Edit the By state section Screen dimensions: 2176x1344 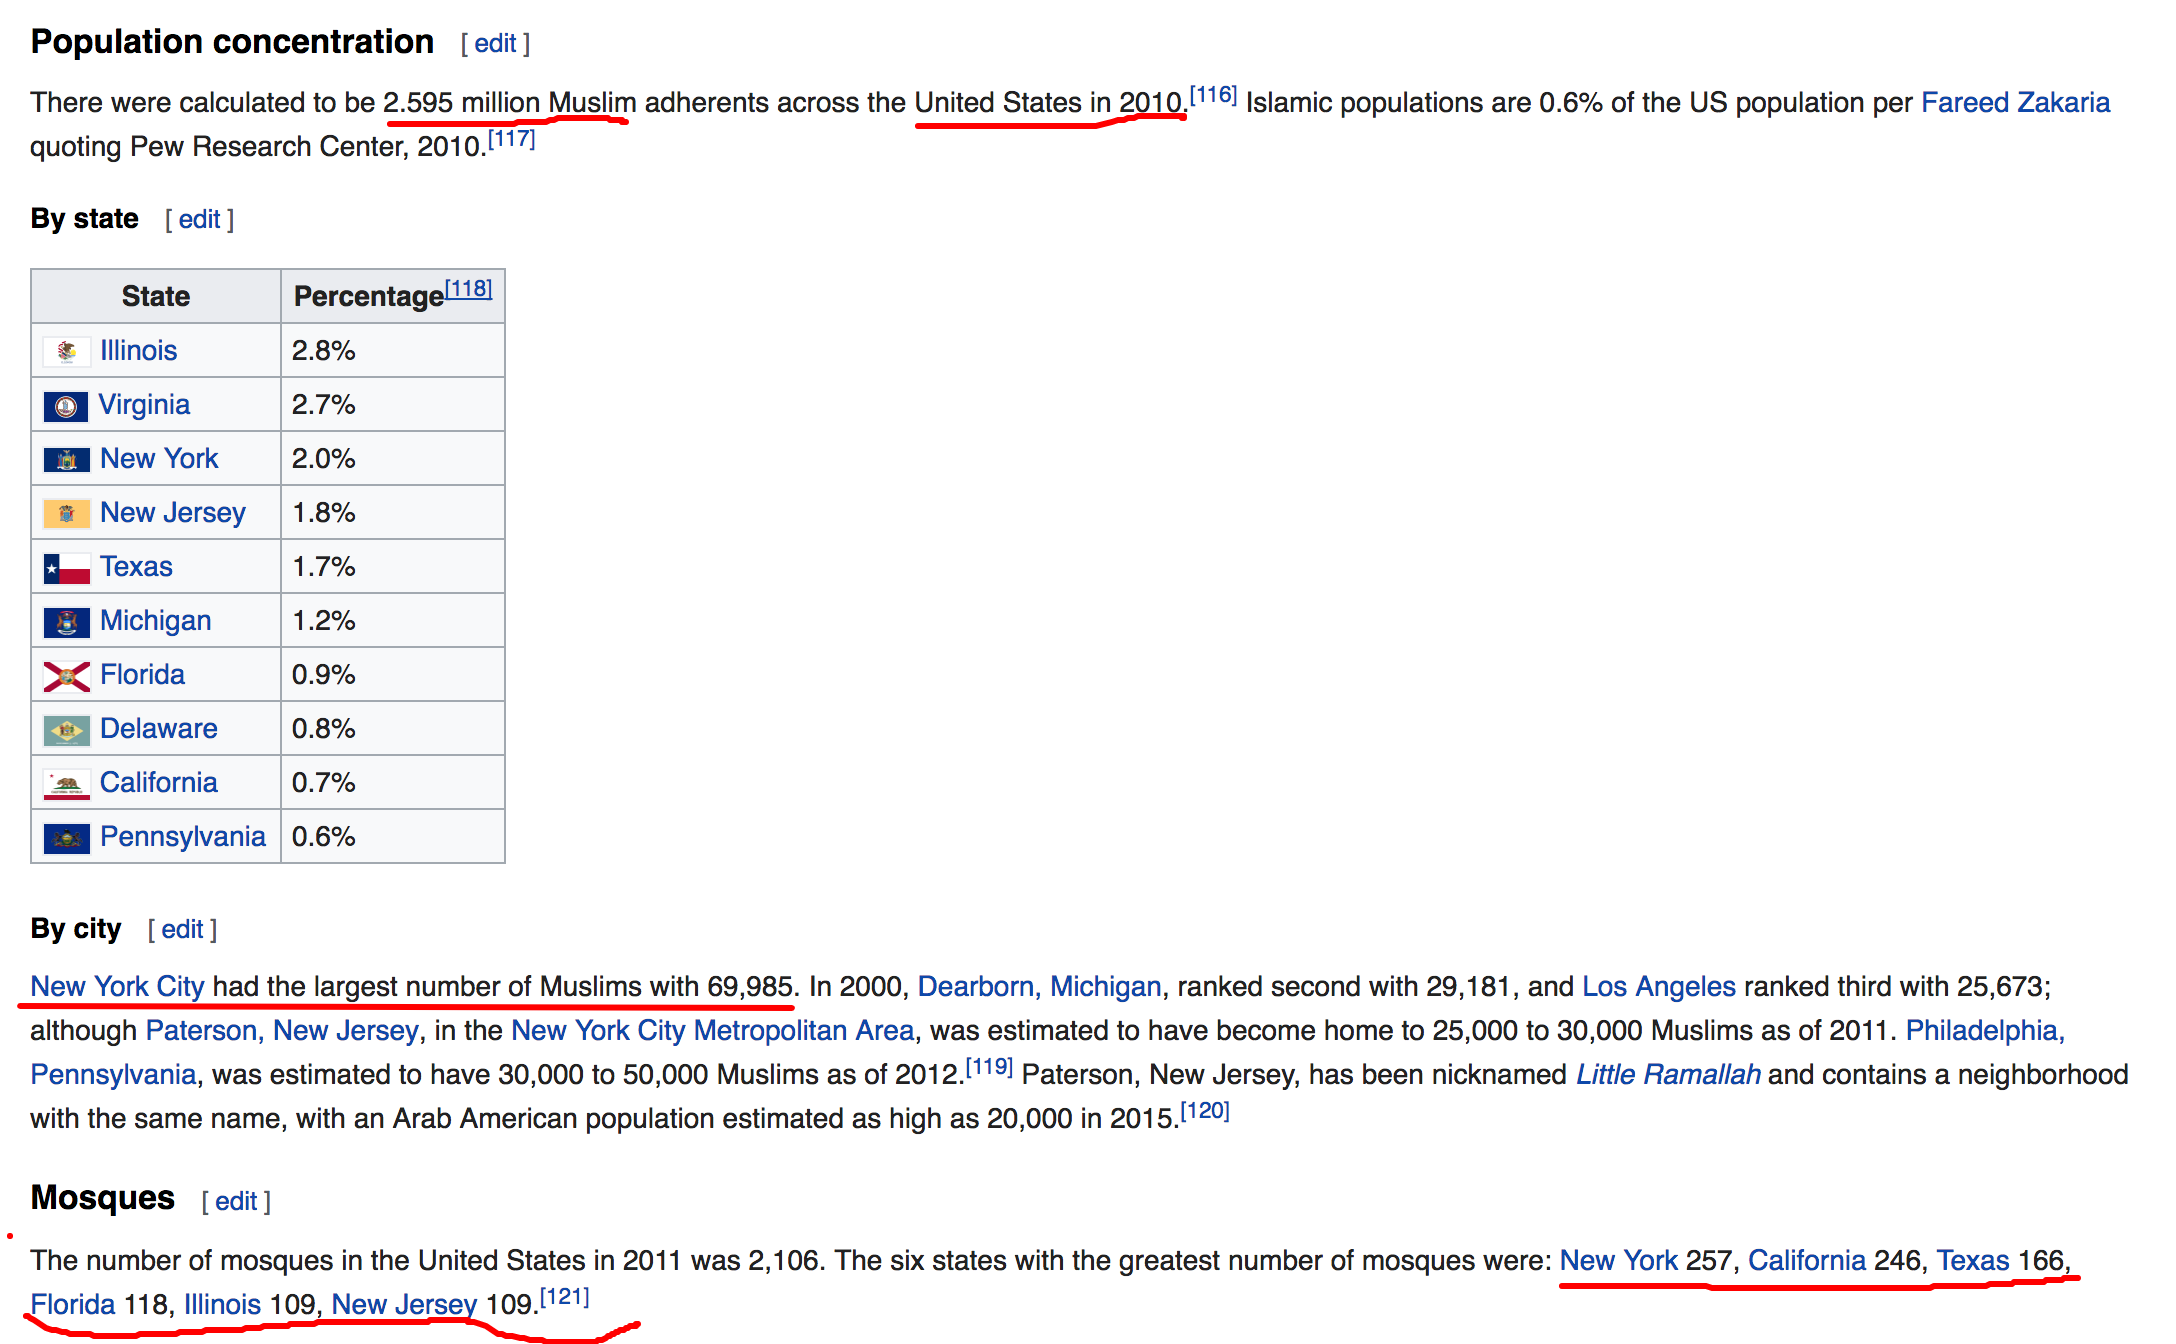199,220
